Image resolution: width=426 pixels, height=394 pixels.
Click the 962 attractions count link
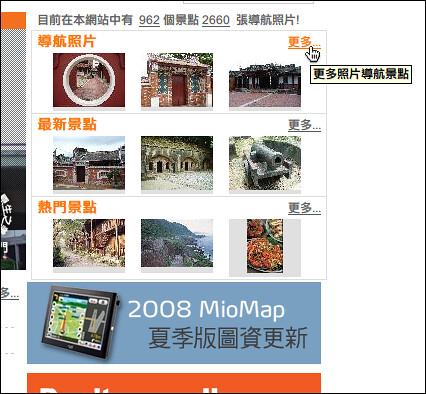tap(149, 20)
